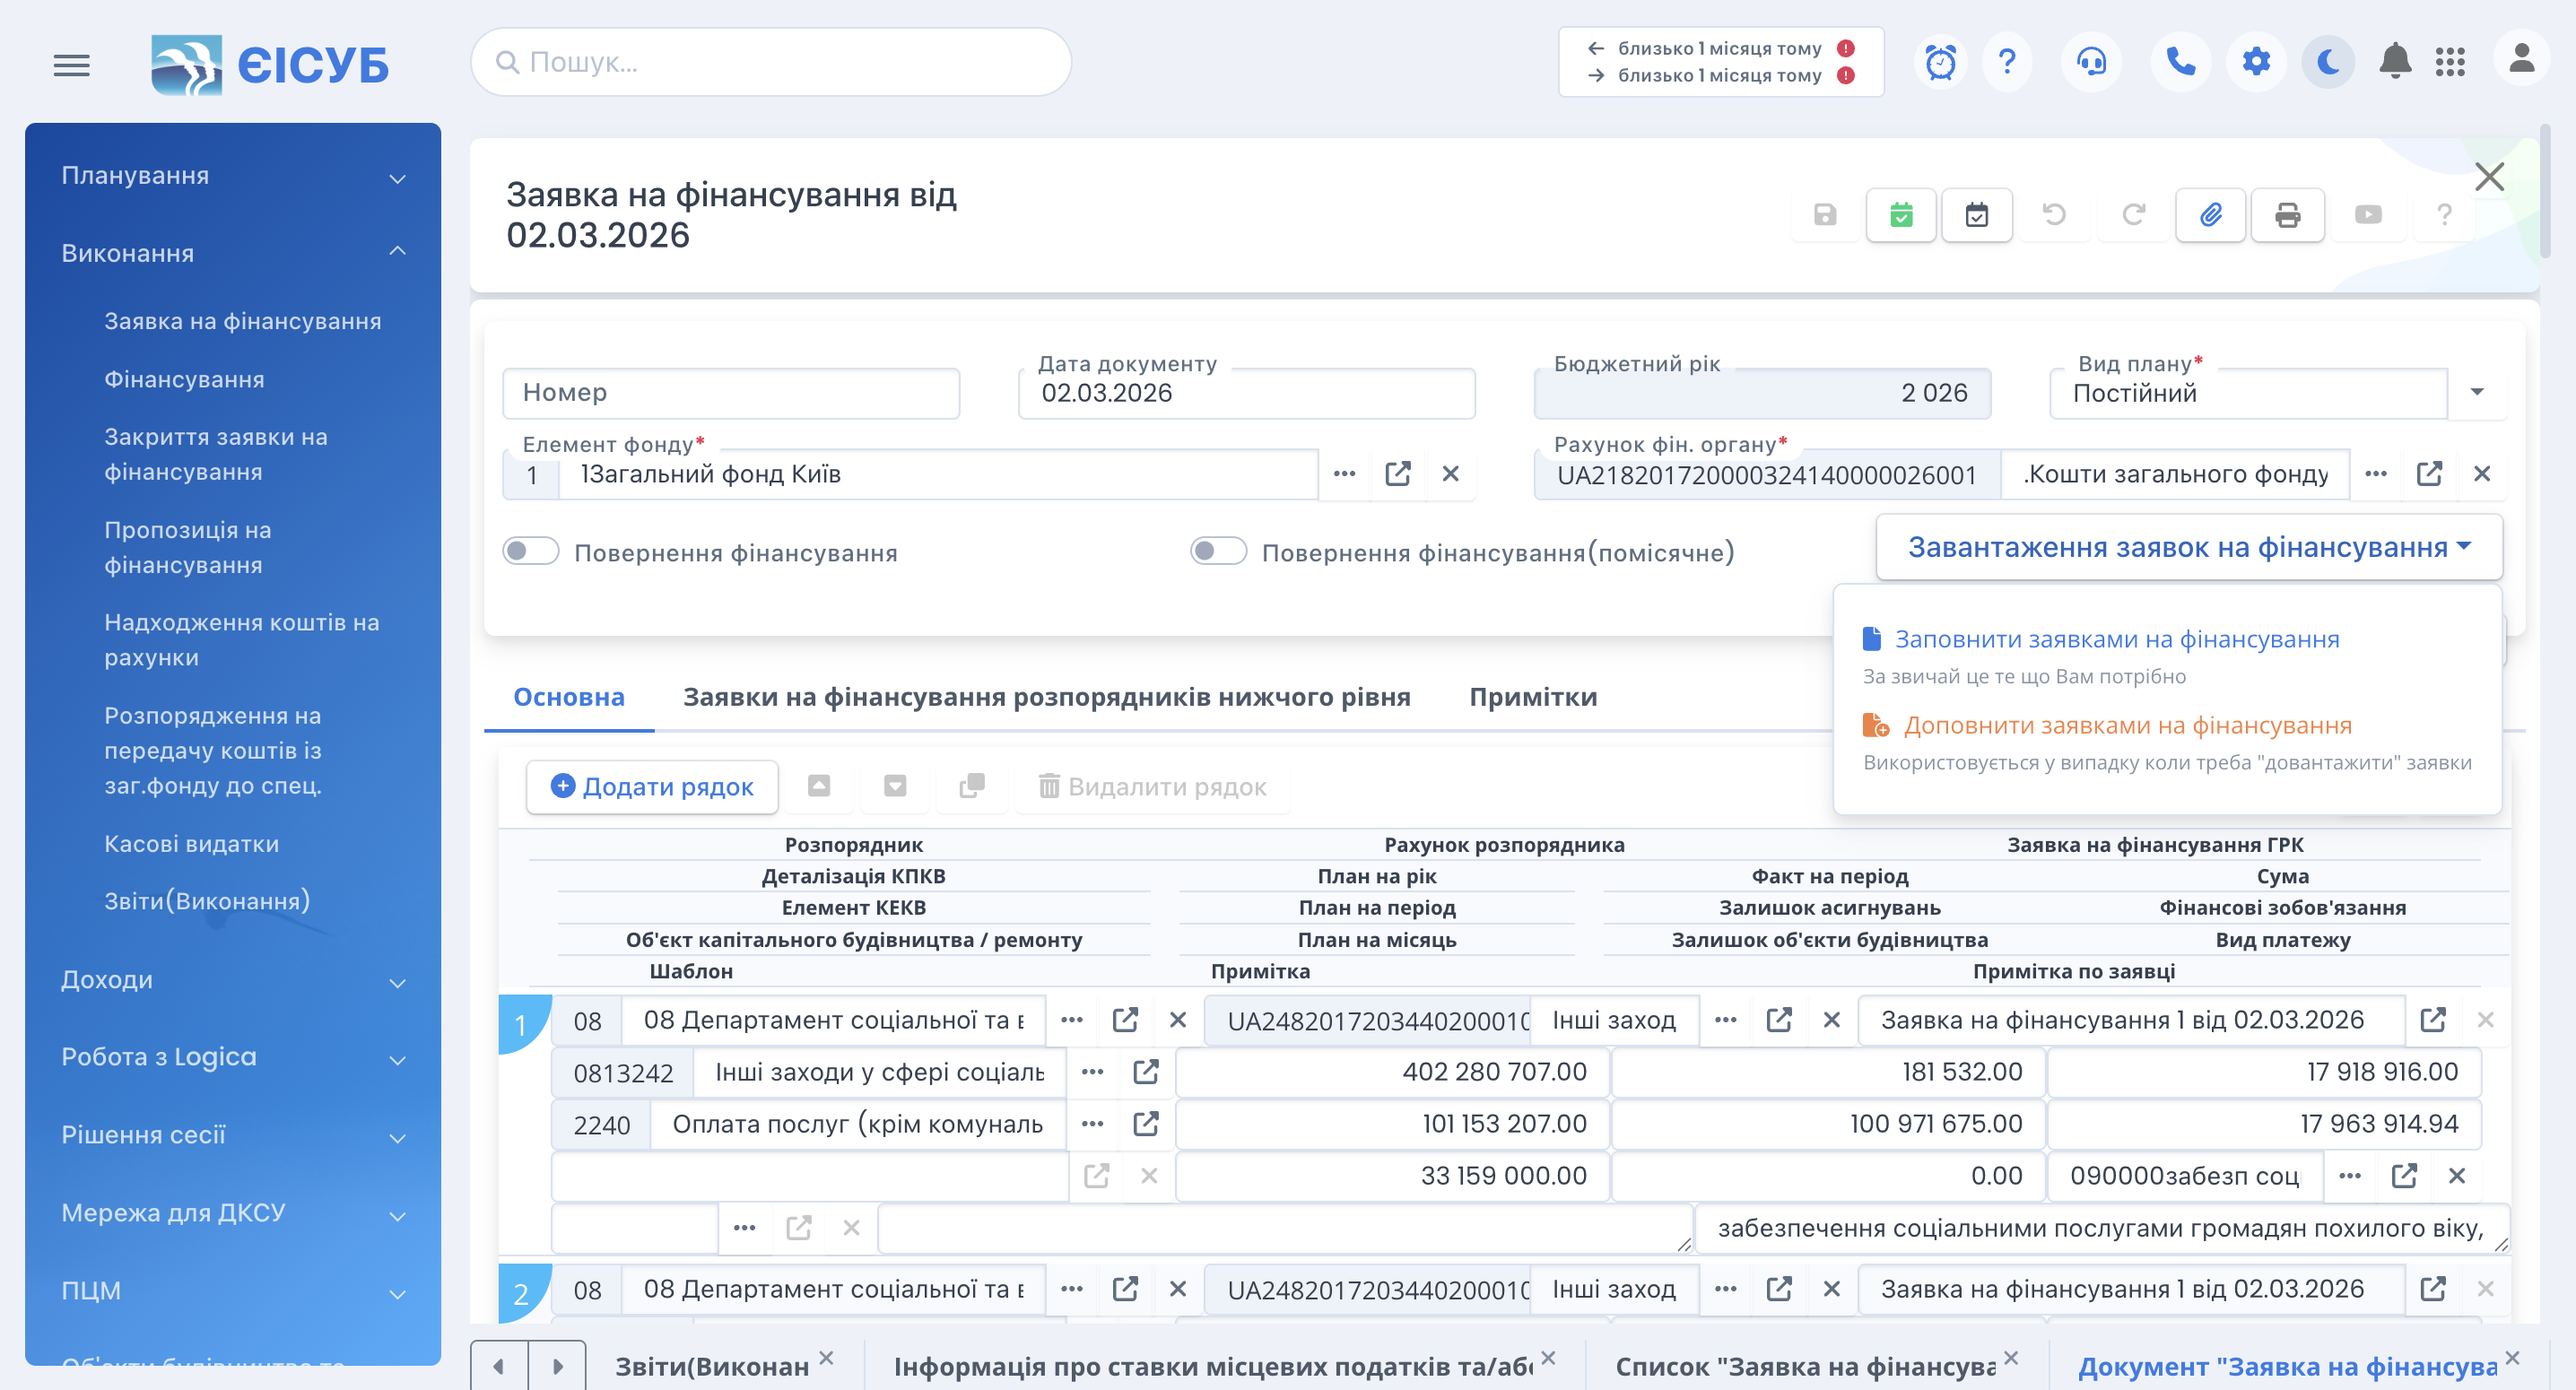The height and width of the screenshot is (1390, 2576).
Task: Open user profile avatar
Action: 2521,60
